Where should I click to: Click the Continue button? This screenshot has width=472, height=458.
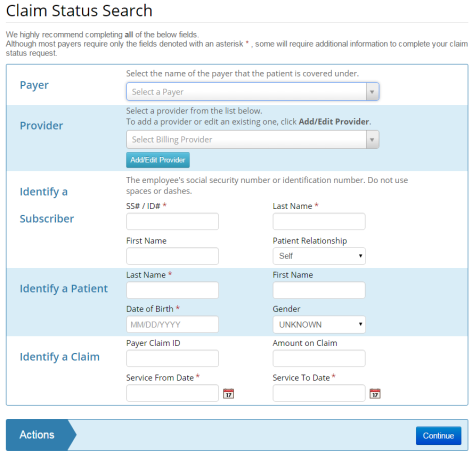pos(438,435)
